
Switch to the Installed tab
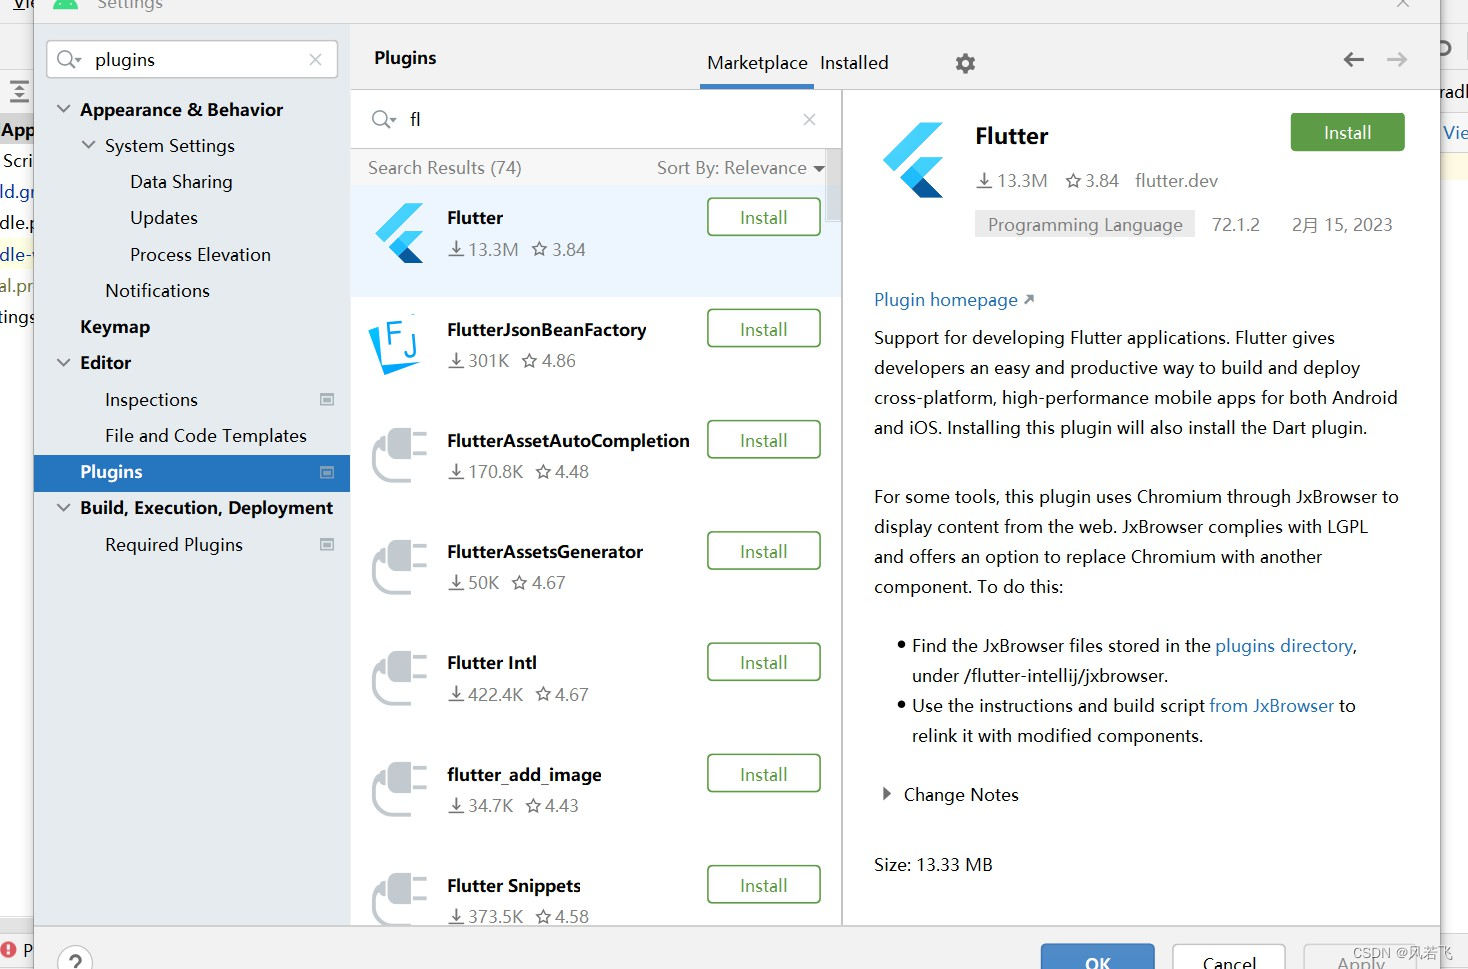[854, 63]
